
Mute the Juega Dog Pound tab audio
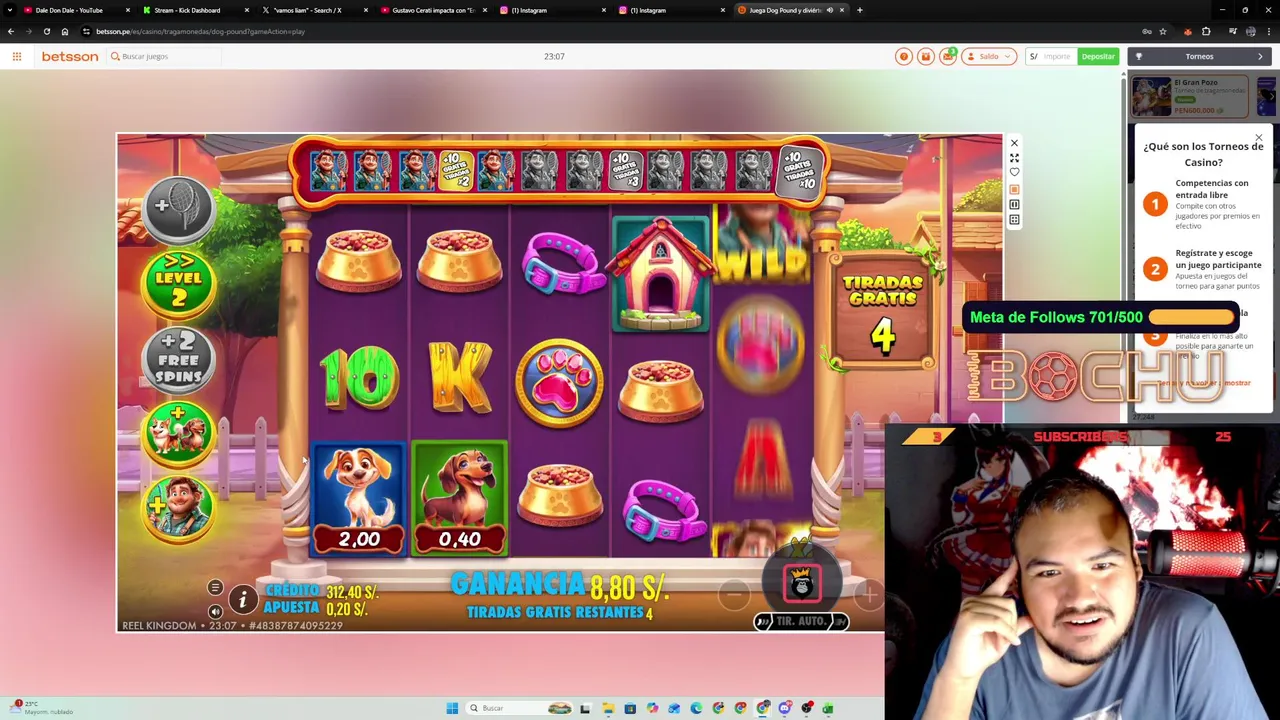[x=829, y=10]
